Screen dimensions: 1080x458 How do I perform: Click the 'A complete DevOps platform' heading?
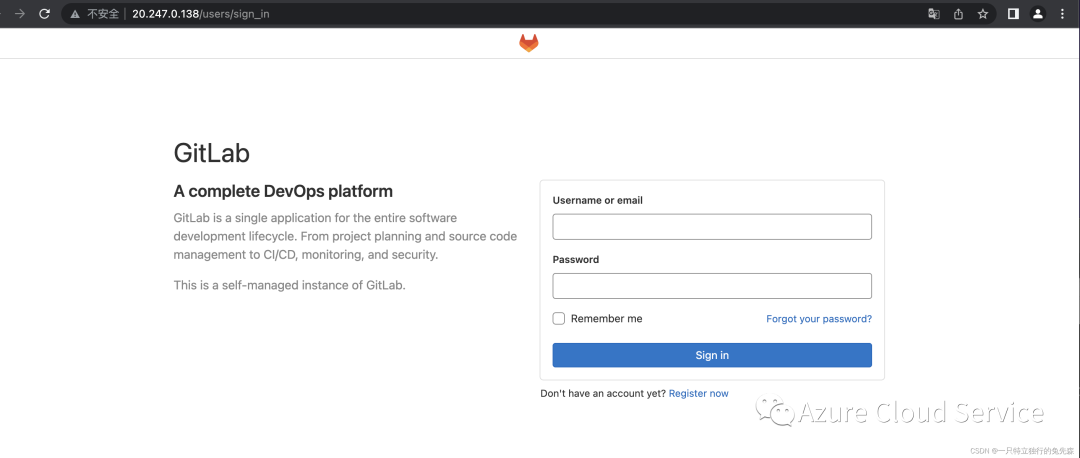coord(283,191)
